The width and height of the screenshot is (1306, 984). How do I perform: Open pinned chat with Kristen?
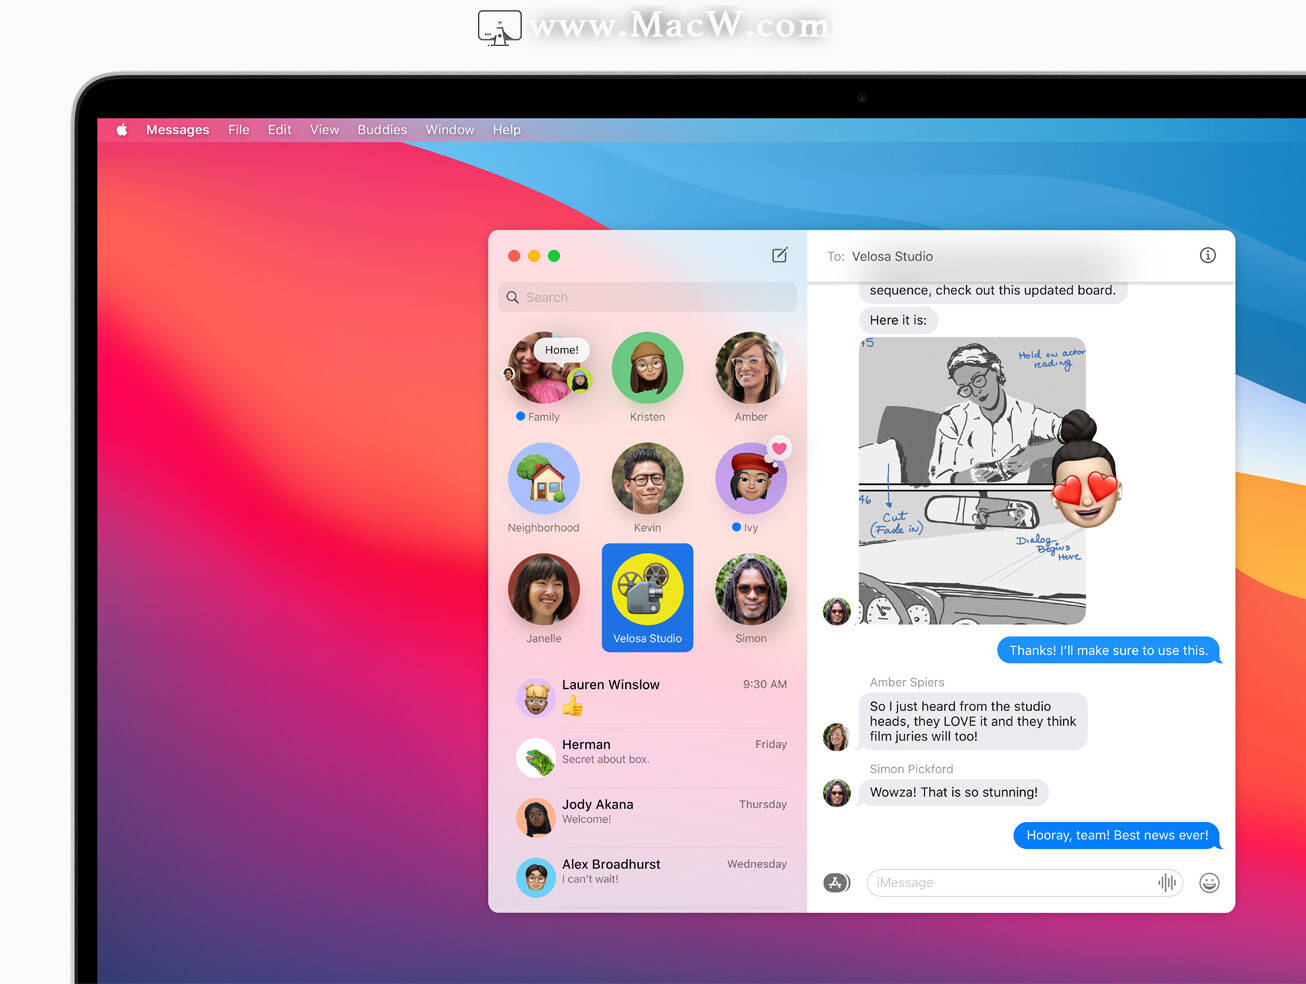point(647,377)
